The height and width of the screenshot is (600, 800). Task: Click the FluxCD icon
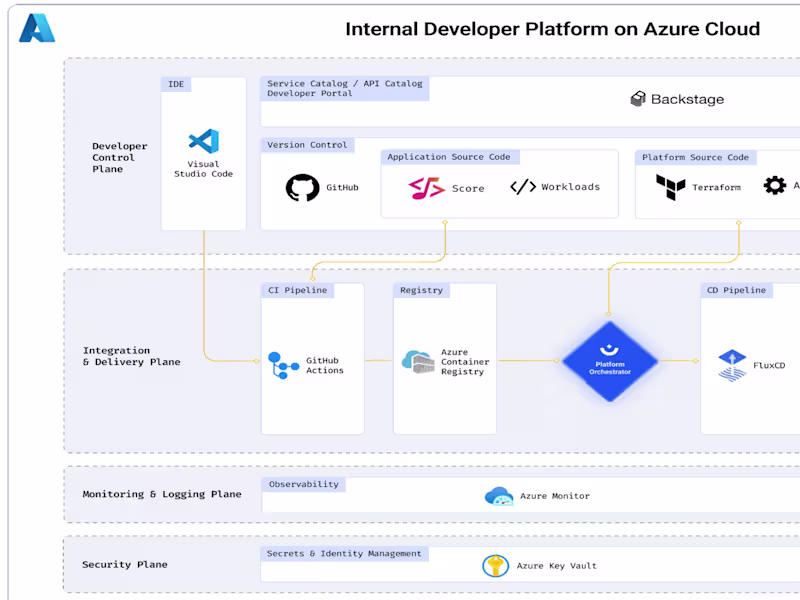pyautogui.click(x=732, y=363)
